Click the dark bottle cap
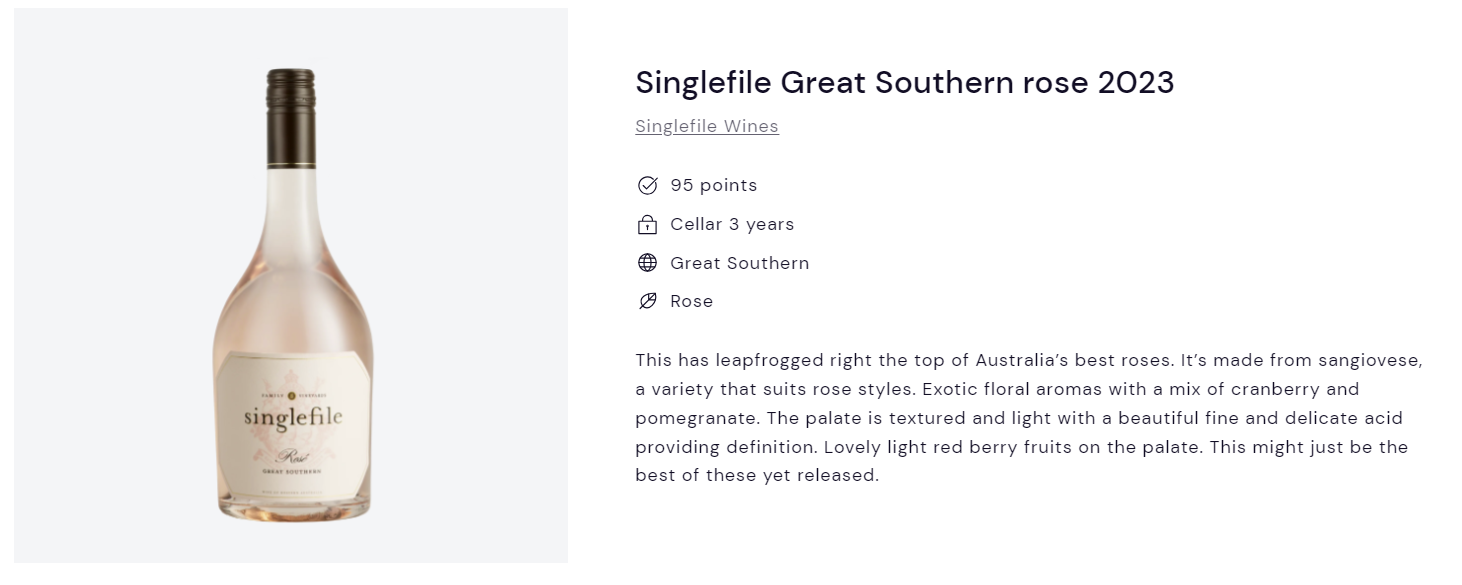Screen dimensions: 1462x585 (x=291, y=117)
